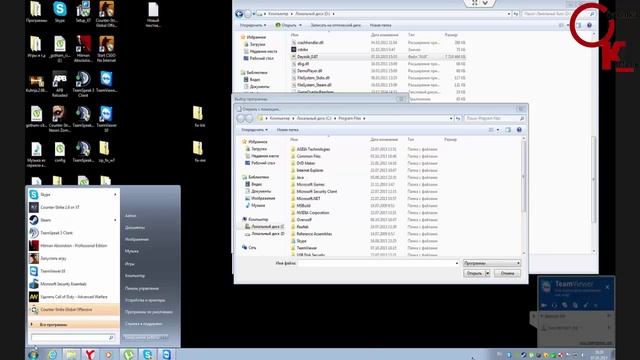Select TeamSpeak 3 Client desktop shortcut

pyautogui.click(x=83, y=85)
